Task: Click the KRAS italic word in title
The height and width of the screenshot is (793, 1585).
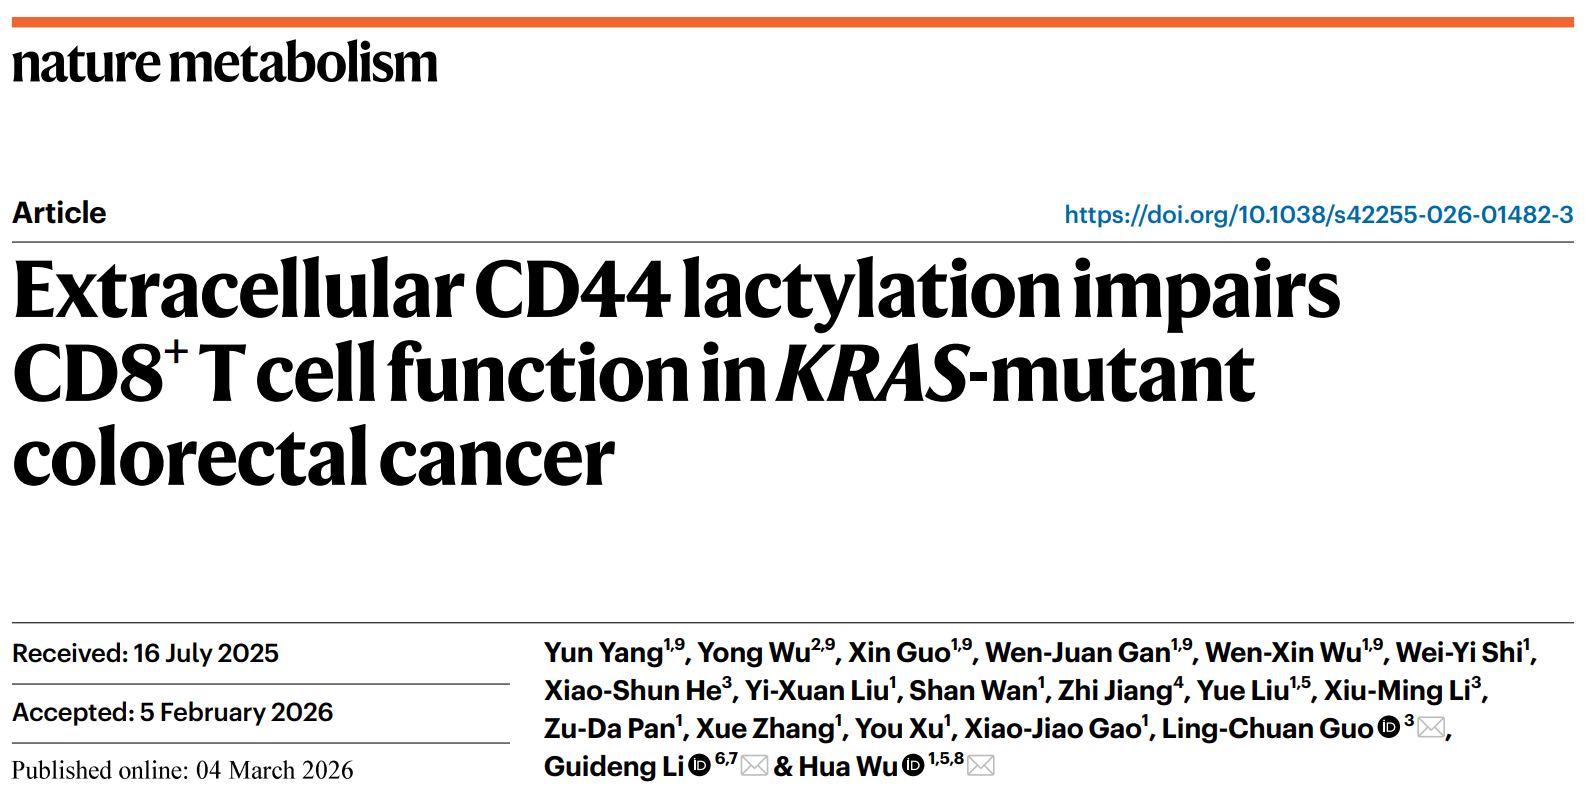Action: click(872, 373)
